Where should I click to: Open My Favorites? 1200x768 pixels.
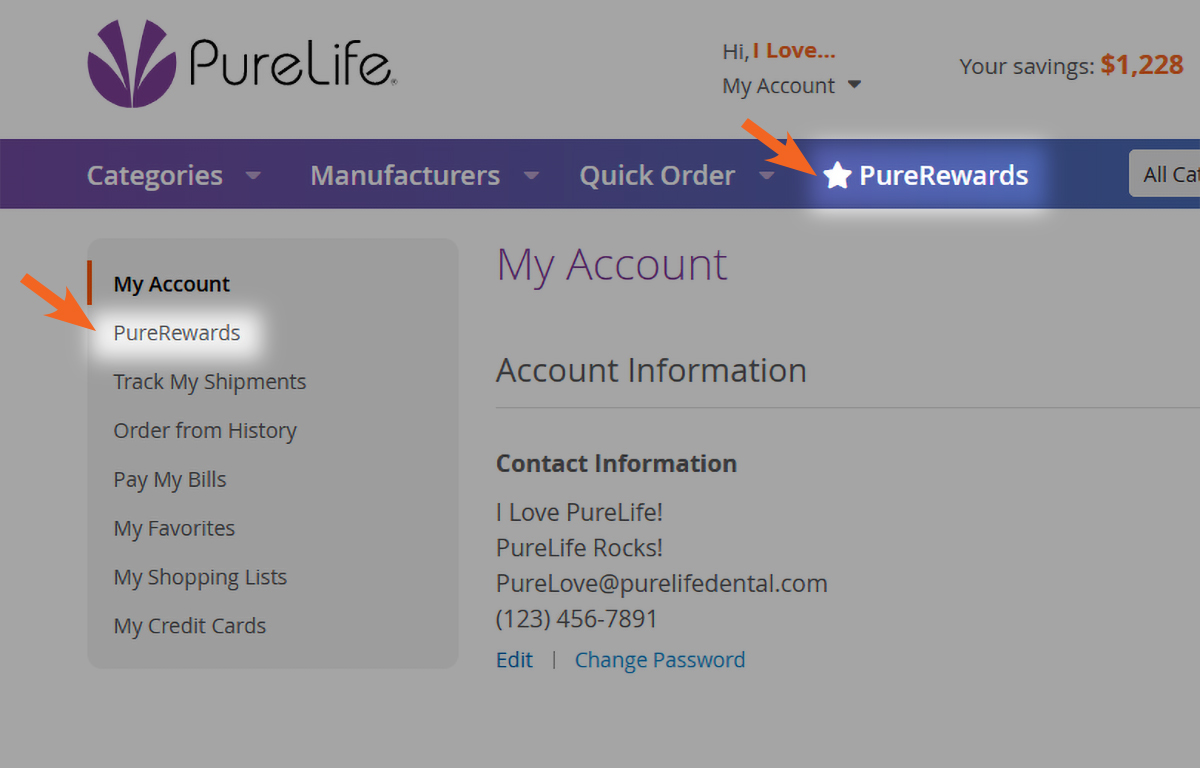[174, 528]
